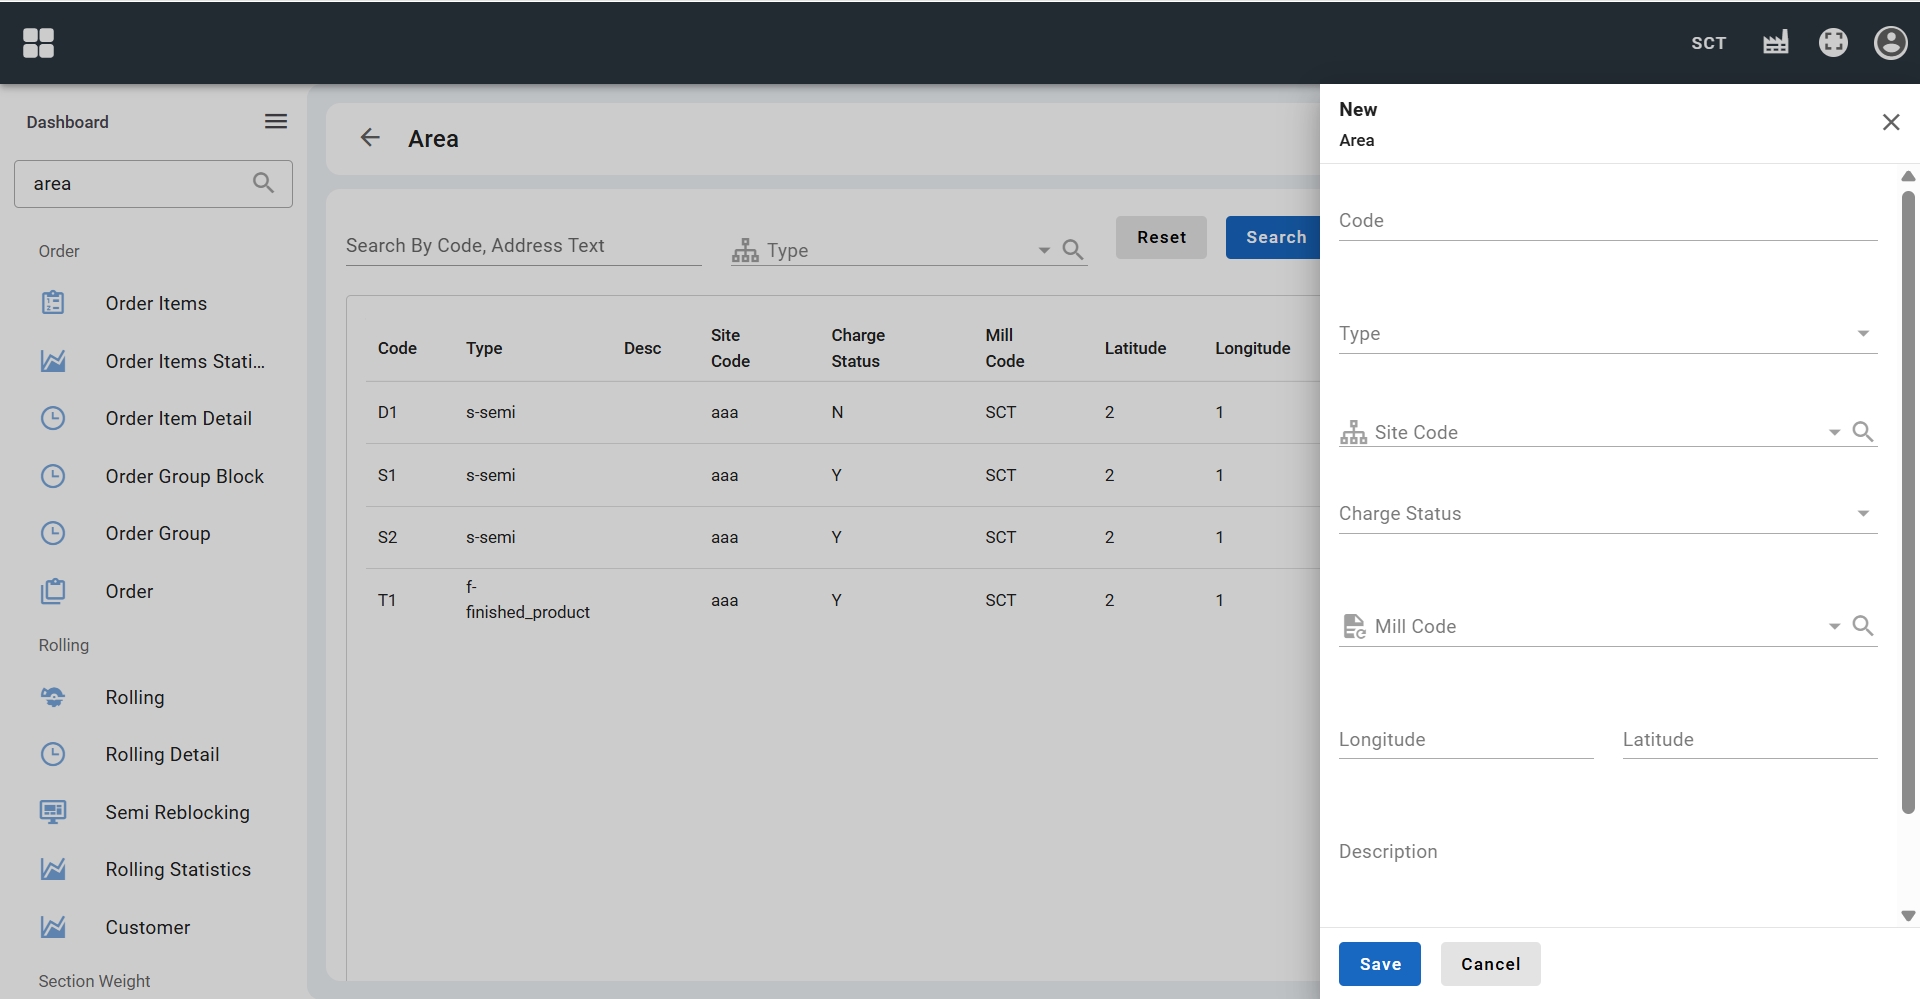Screen dimensions: 1920x999
Task: Click search icon in sidebar search box
Action: coord(263,183)
